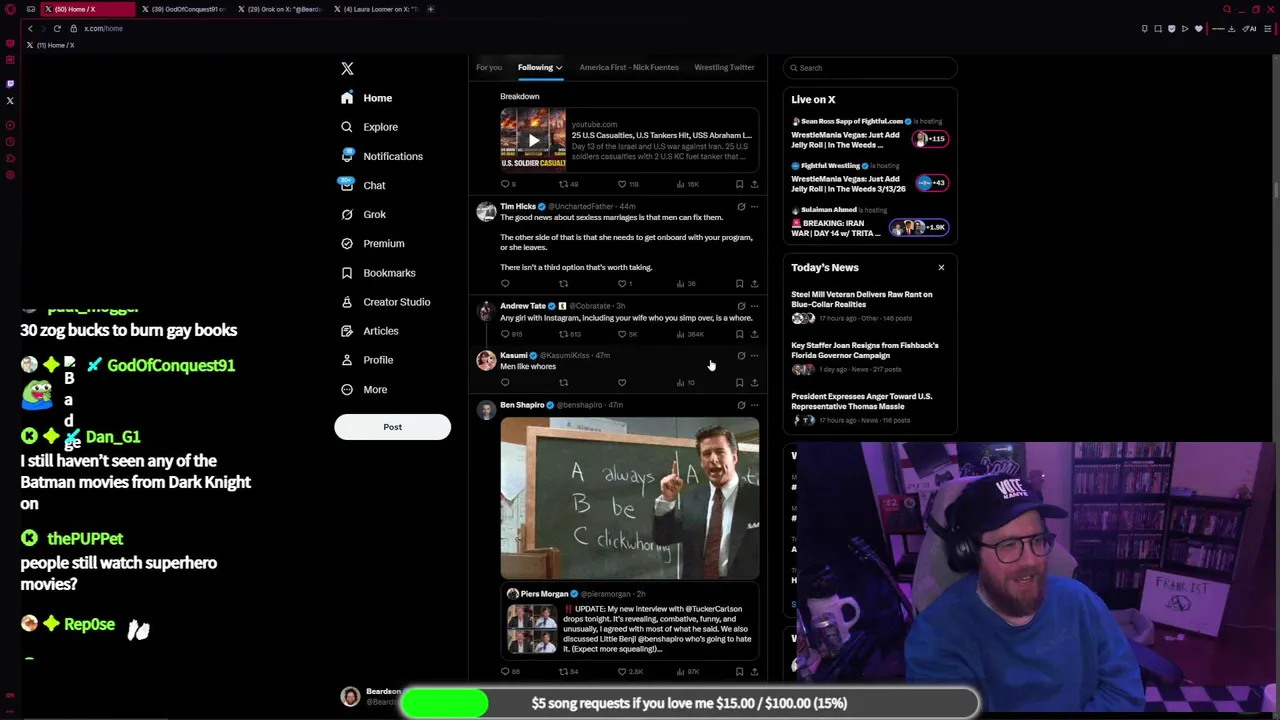This screenshot has width=1280, height=720.
Task: Click the x.com/home address bar
Action: (103, 28)
